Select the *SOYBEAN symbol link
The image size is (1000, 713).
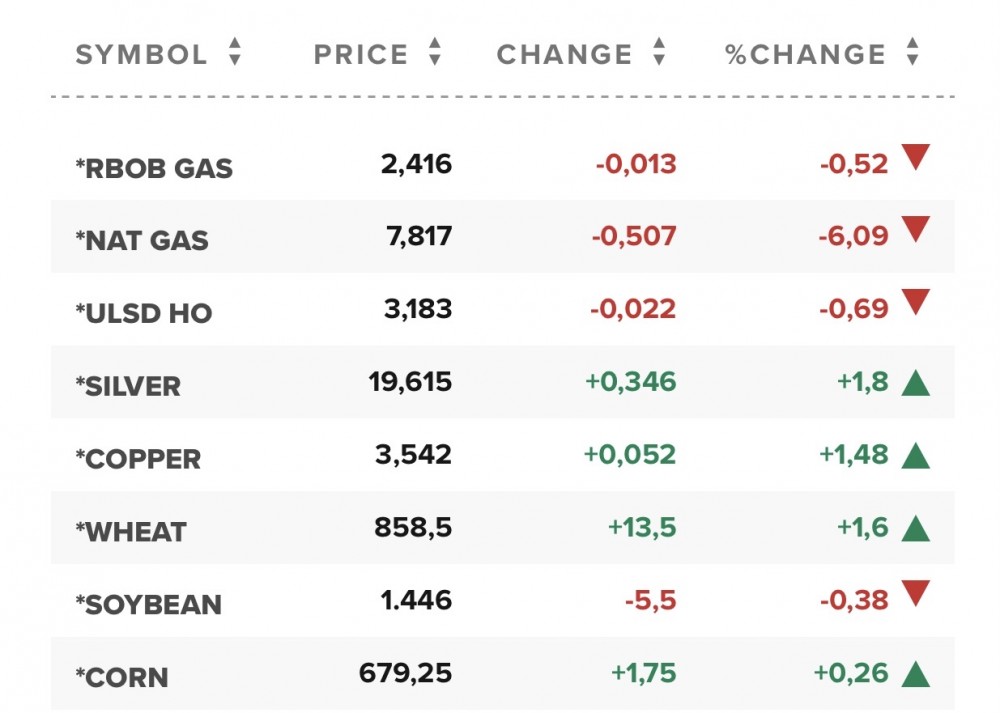click(x=148, y=605)
